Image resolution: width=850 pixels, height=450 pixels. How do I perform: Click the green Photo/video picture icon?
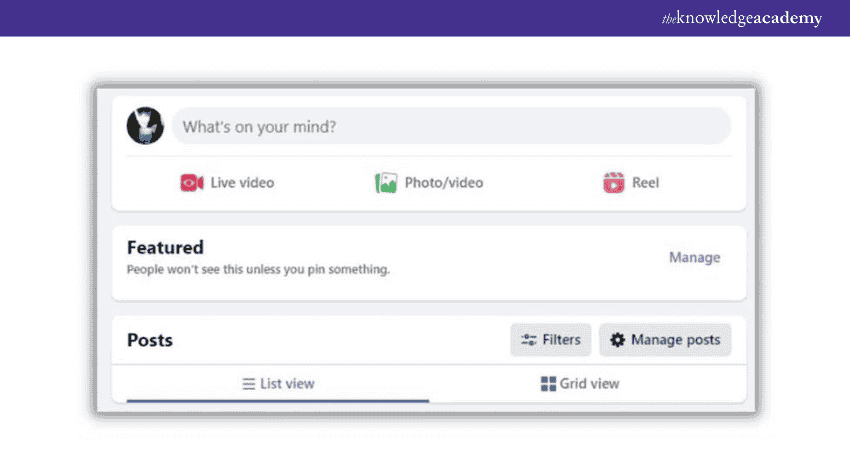(386, 183)
